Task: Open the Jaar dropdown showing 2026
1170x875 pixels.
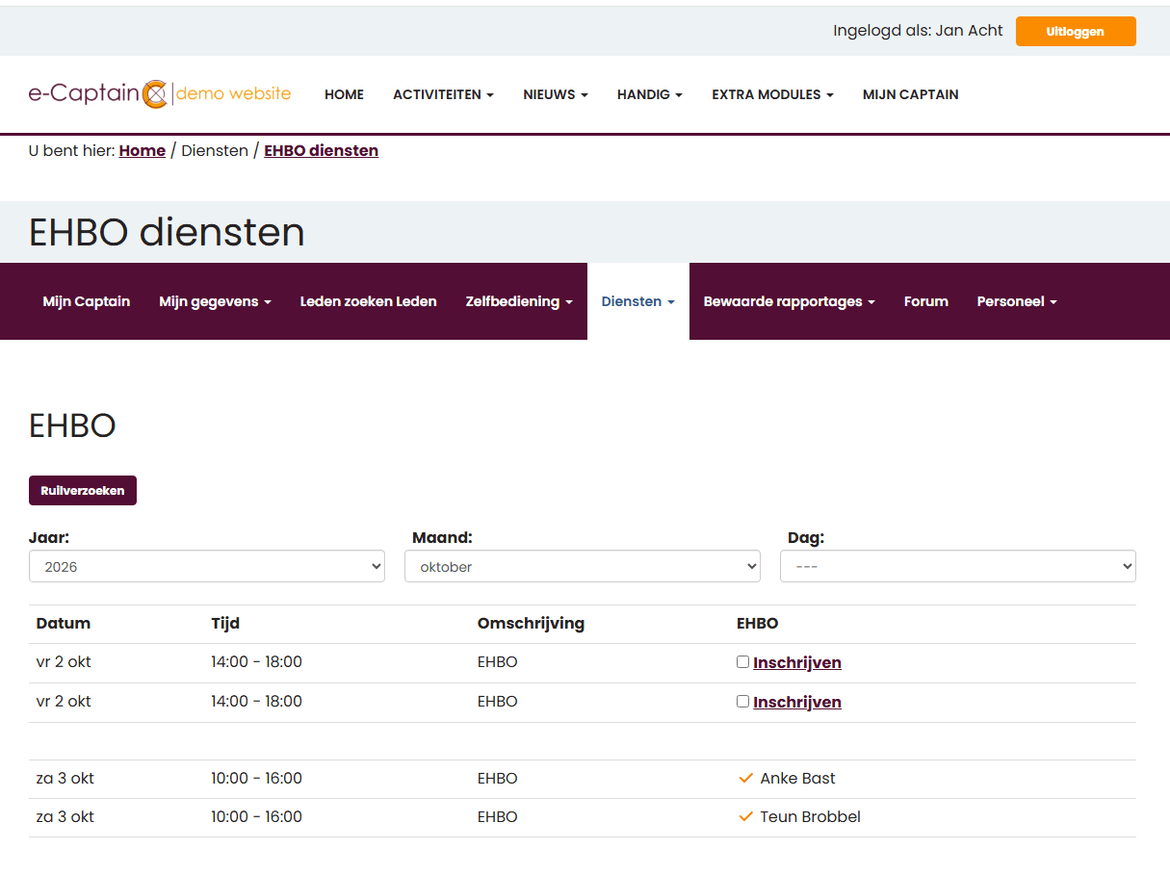Action: pyautogui.click(x=207, y=566)
